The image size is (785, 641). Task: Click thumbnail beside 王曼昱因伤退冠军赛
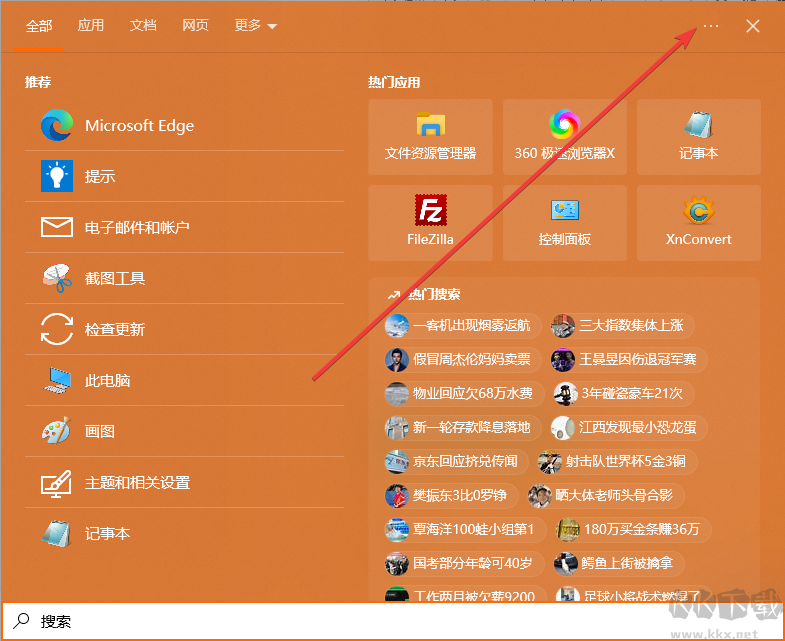coord(563,360)
